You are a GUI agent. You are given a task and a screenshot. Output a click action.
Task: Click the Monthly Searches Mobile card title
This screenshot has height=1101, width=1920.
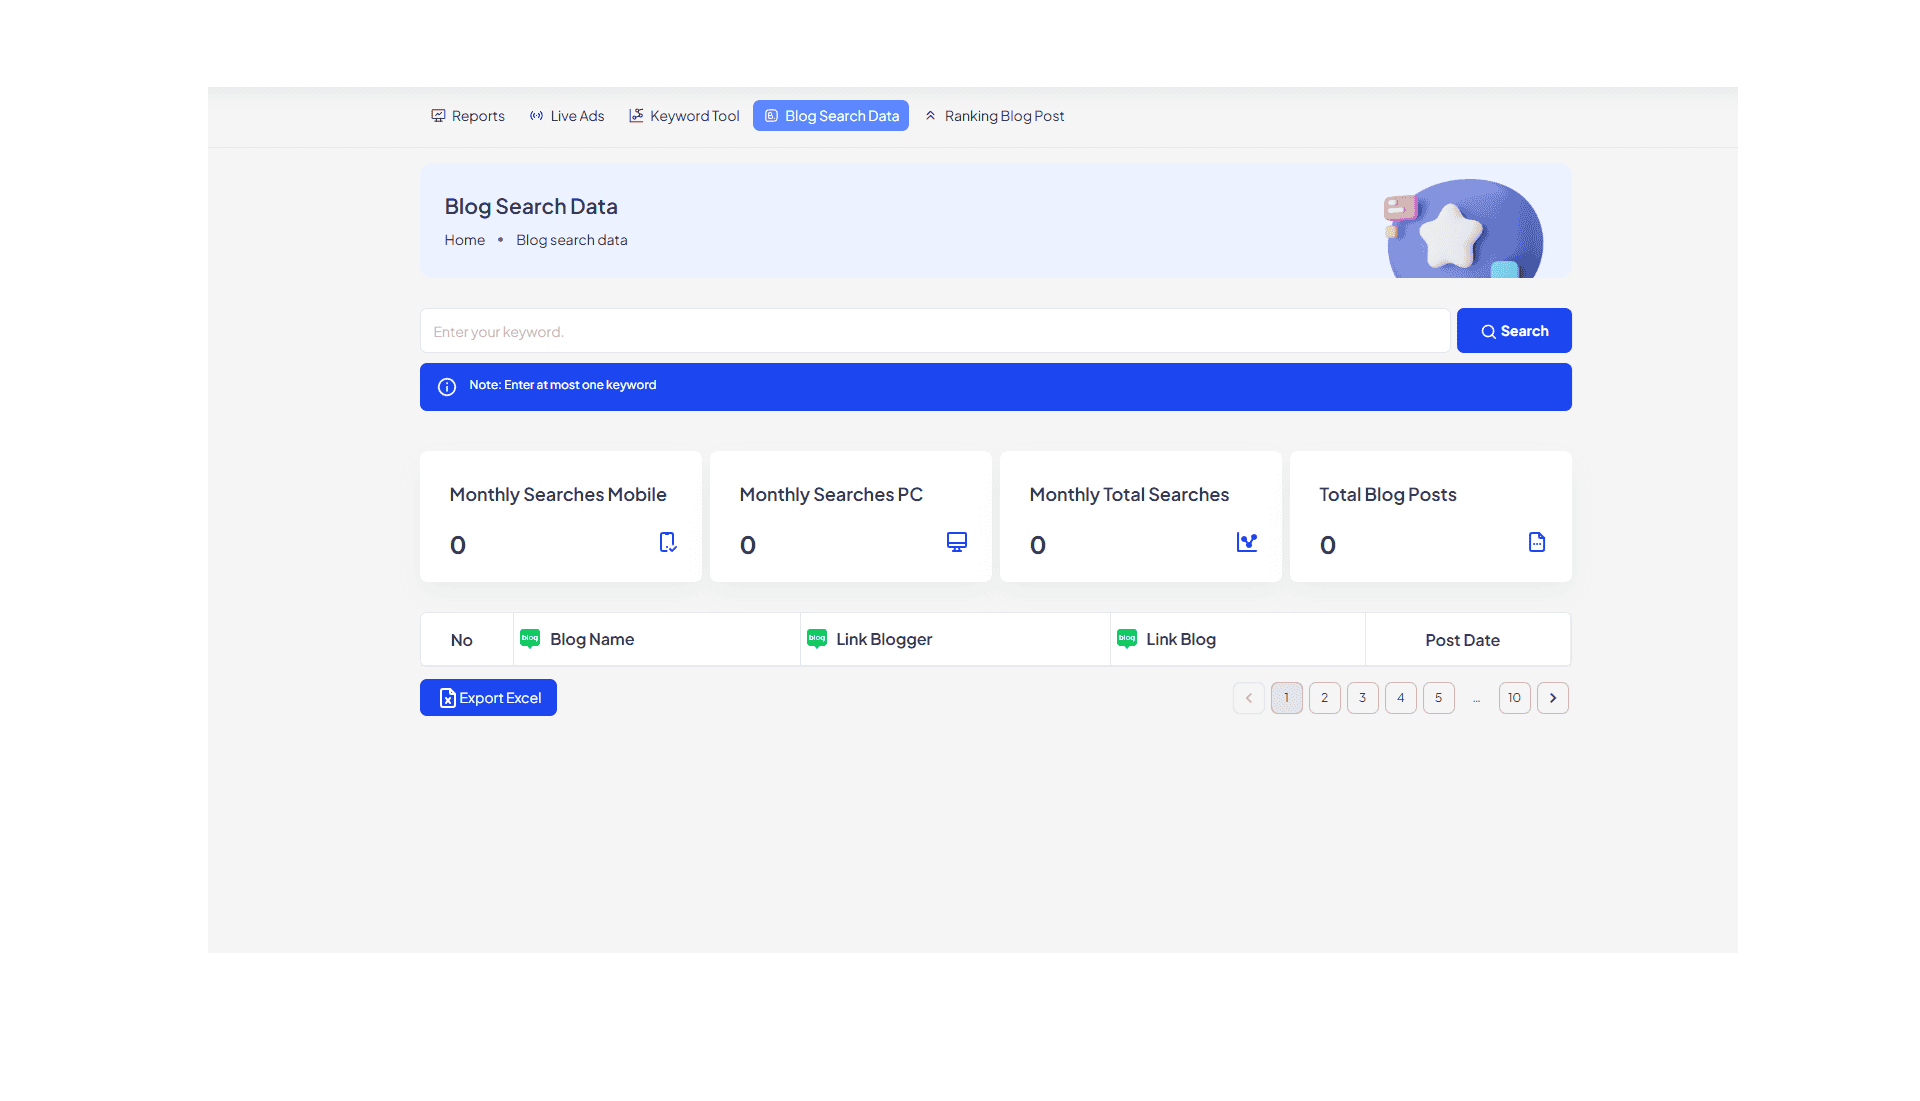558,495
